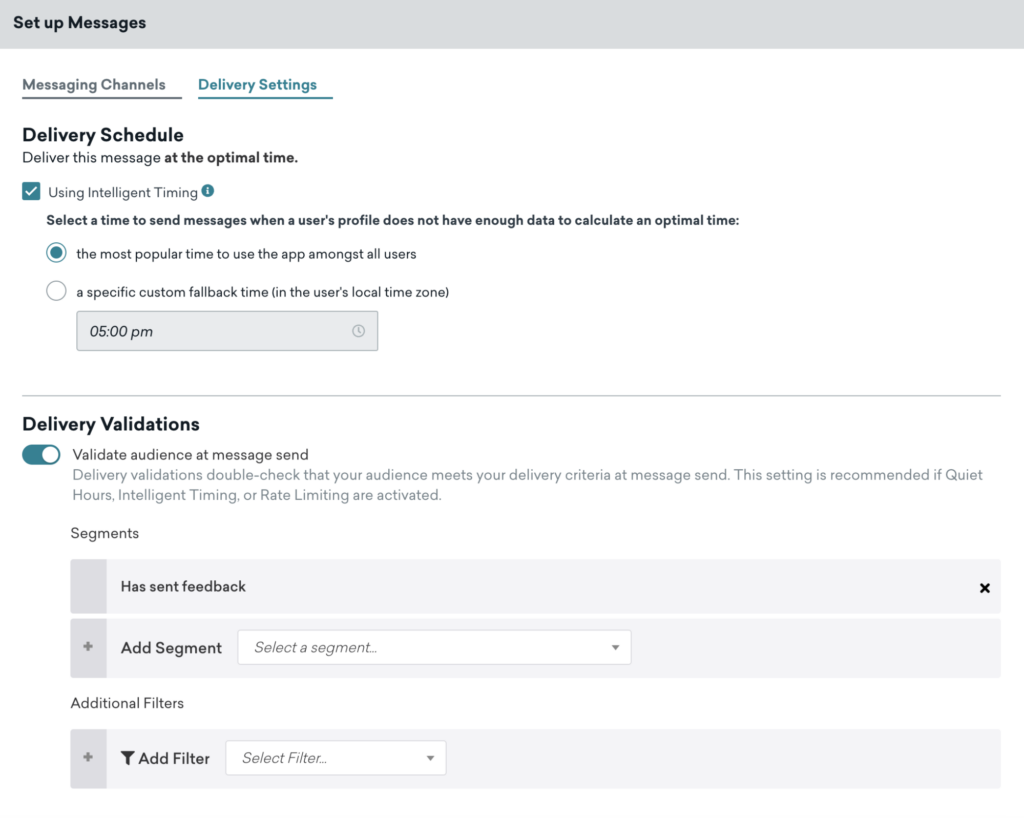Open the Select Filter dropdown
The width and height of the screenshot is (1024, 818).
[336, 758]
